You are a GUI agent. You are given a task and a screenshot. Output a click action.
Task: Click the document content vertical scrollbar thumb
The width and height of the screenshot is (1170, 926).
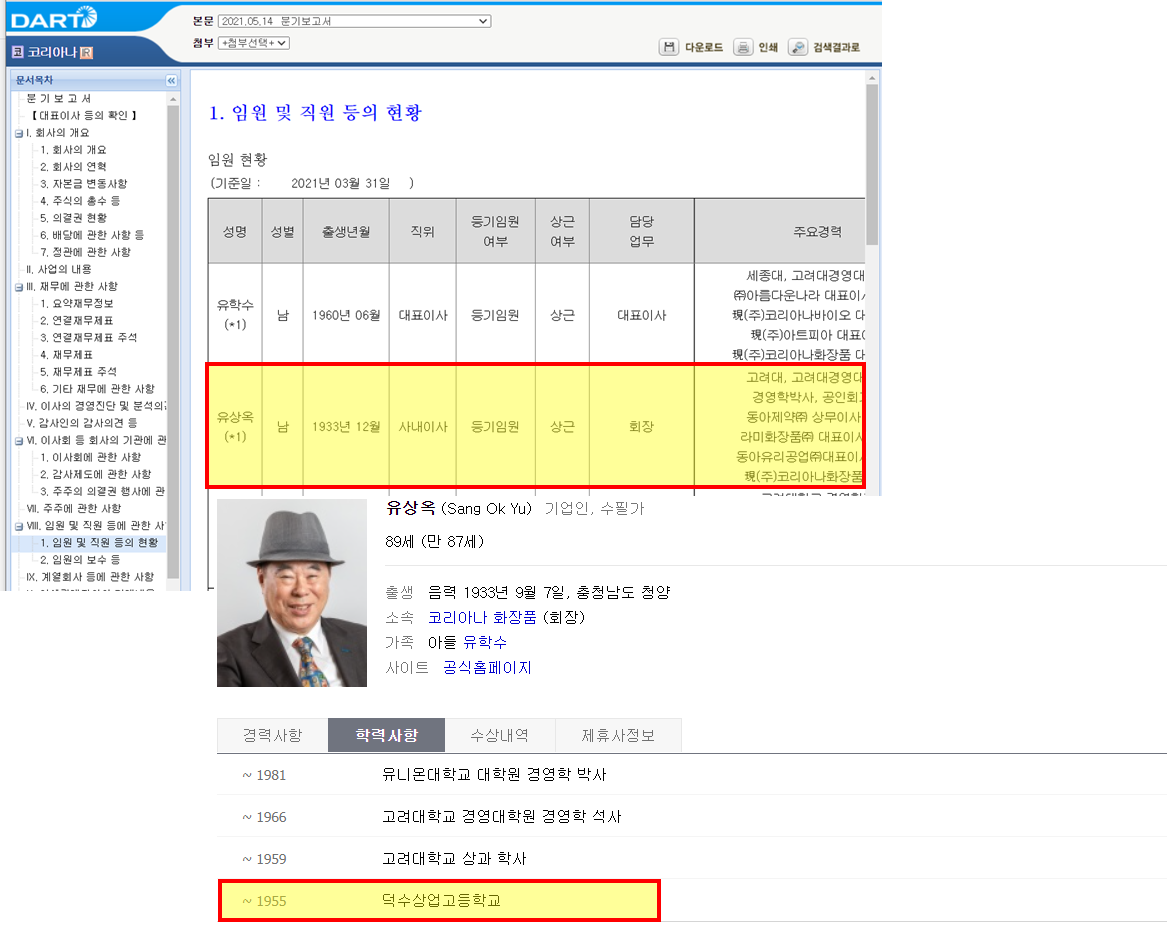click(872, 164)
